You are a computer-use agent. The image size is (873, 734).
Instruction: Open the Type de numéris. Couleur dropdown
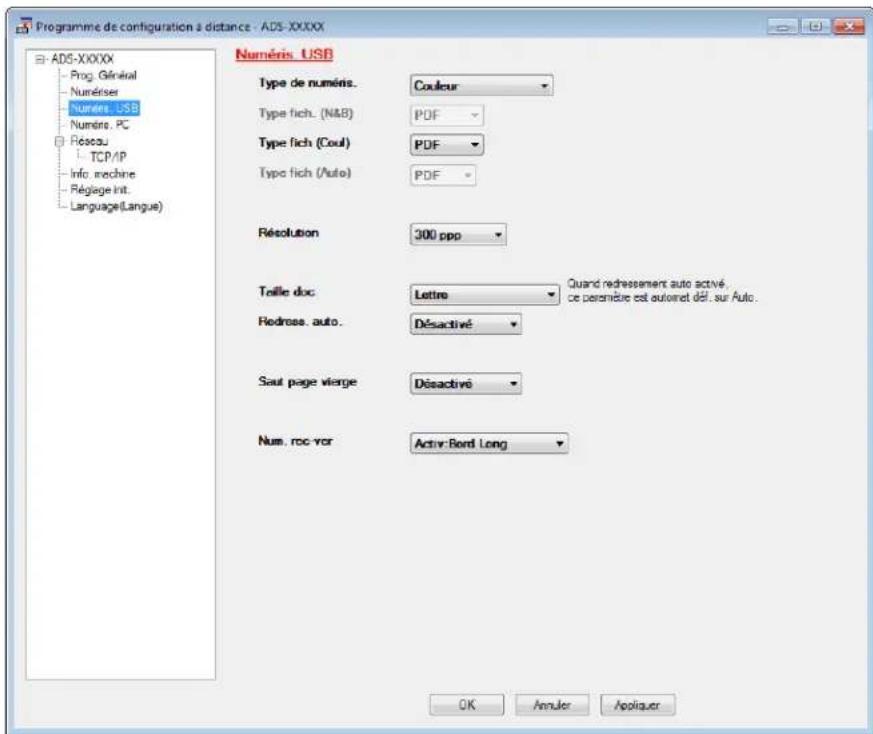pyautogui.click(x=481, y=86)
